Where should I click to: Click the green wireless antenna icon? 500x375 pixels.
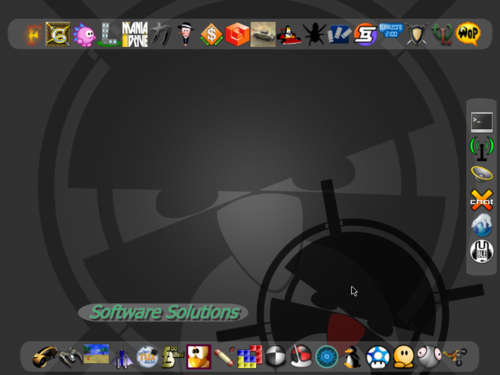pos(482,148)
